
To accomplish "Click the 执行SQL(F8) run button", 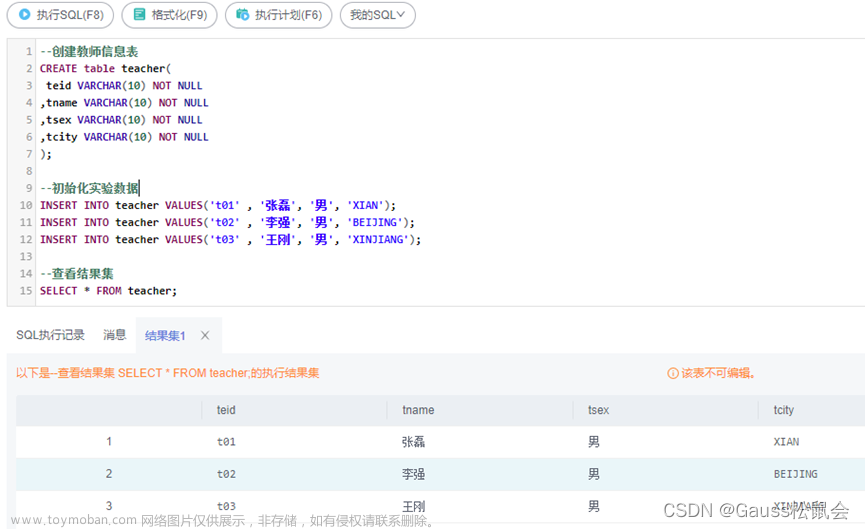I will coord(60,15).
